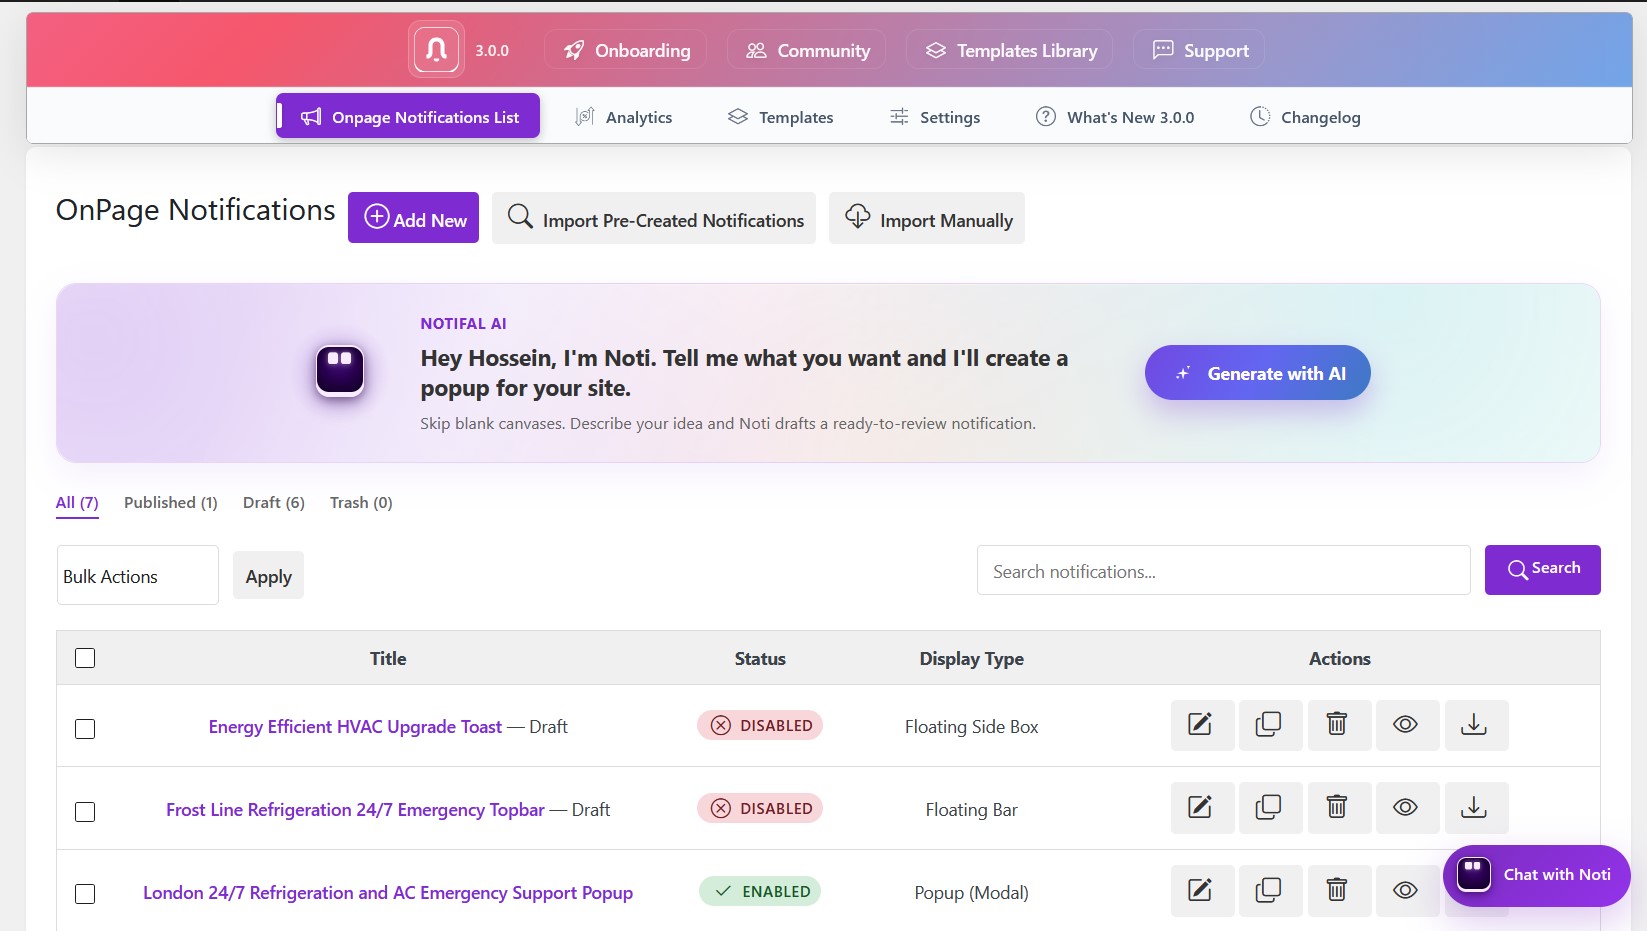The height and width of the screenshot is (931, 1647).
Task: Filter by Draft (6) notifications
Action: pos(274,503)
